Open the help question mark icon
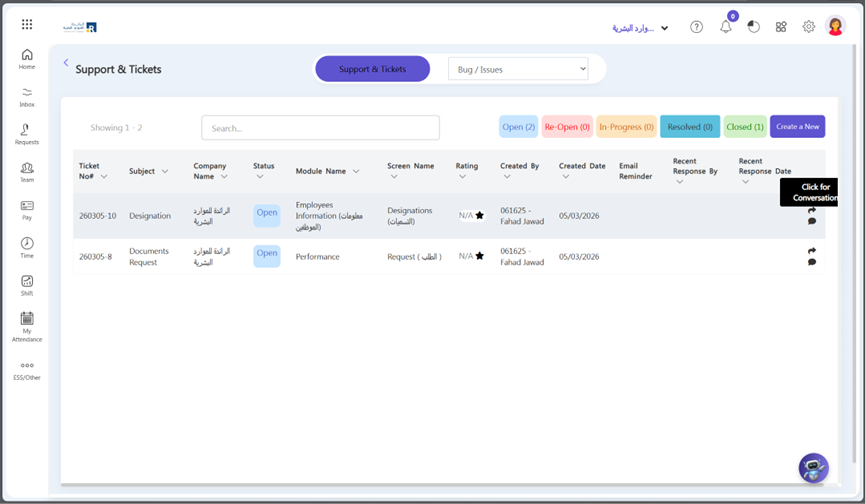Image resolution: width=865 pixels, height=504 pixels. pos(697,27)
